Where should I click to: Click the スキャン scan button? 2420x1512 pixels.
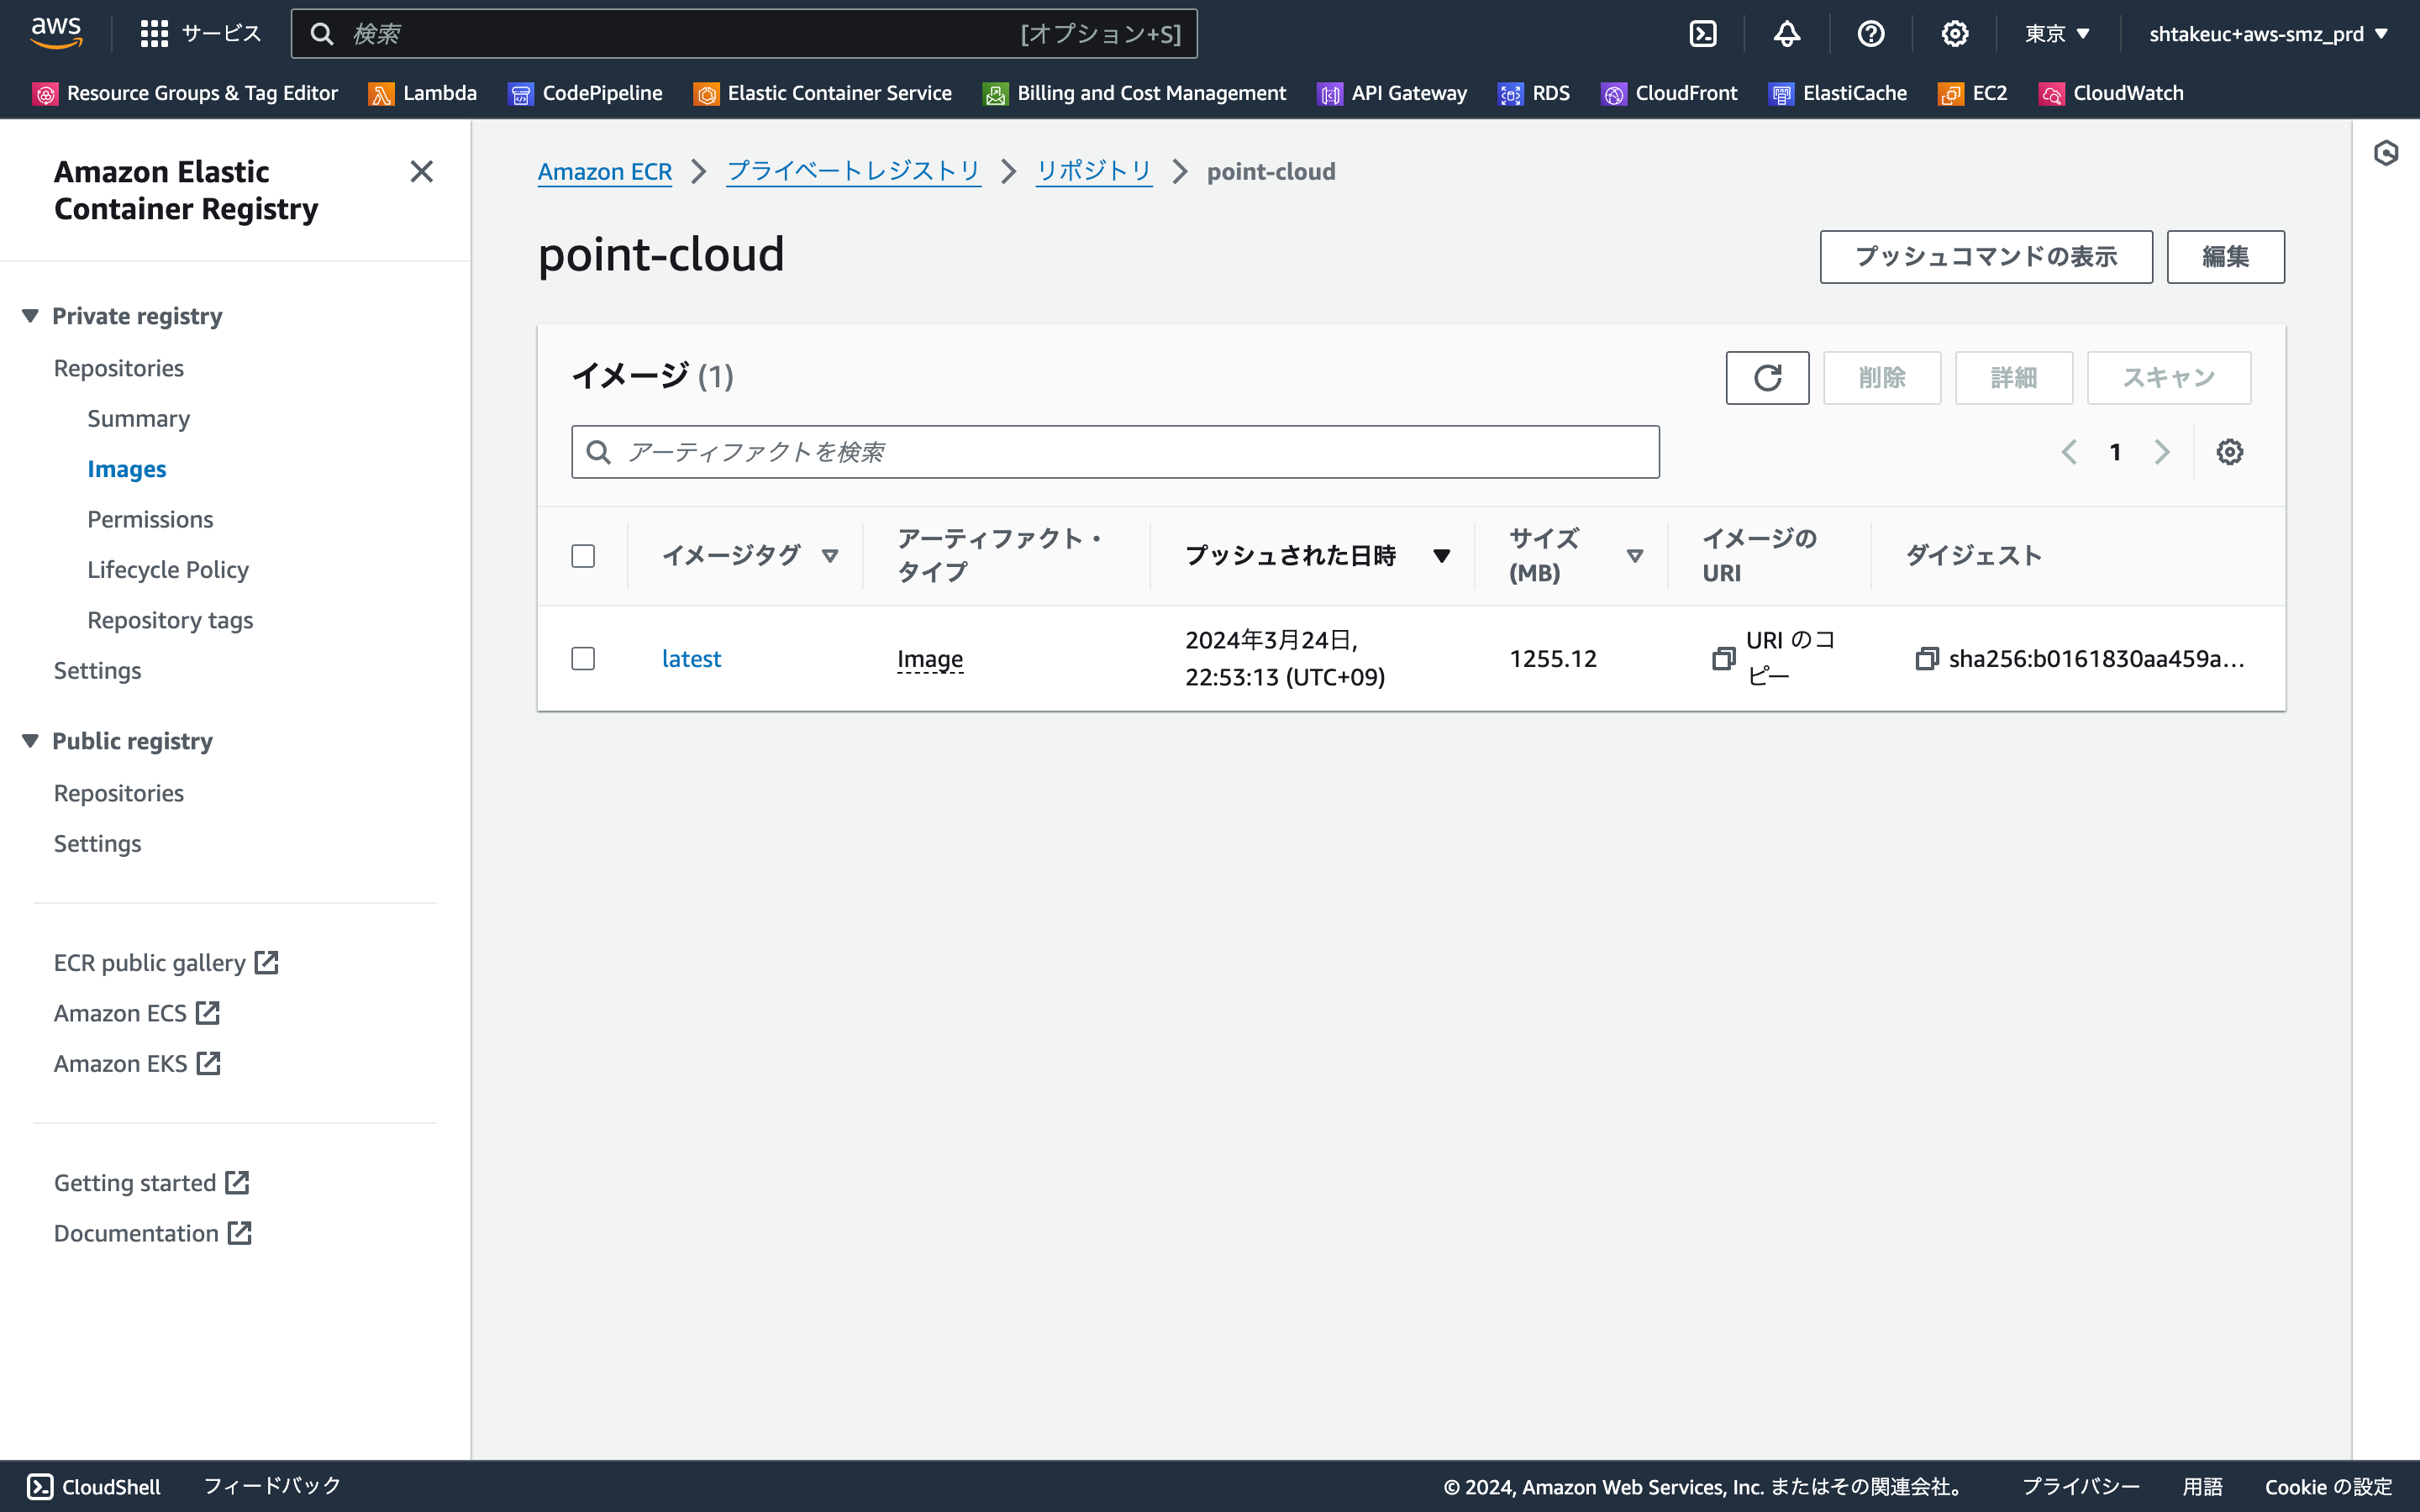click(x=2169, y=378)
